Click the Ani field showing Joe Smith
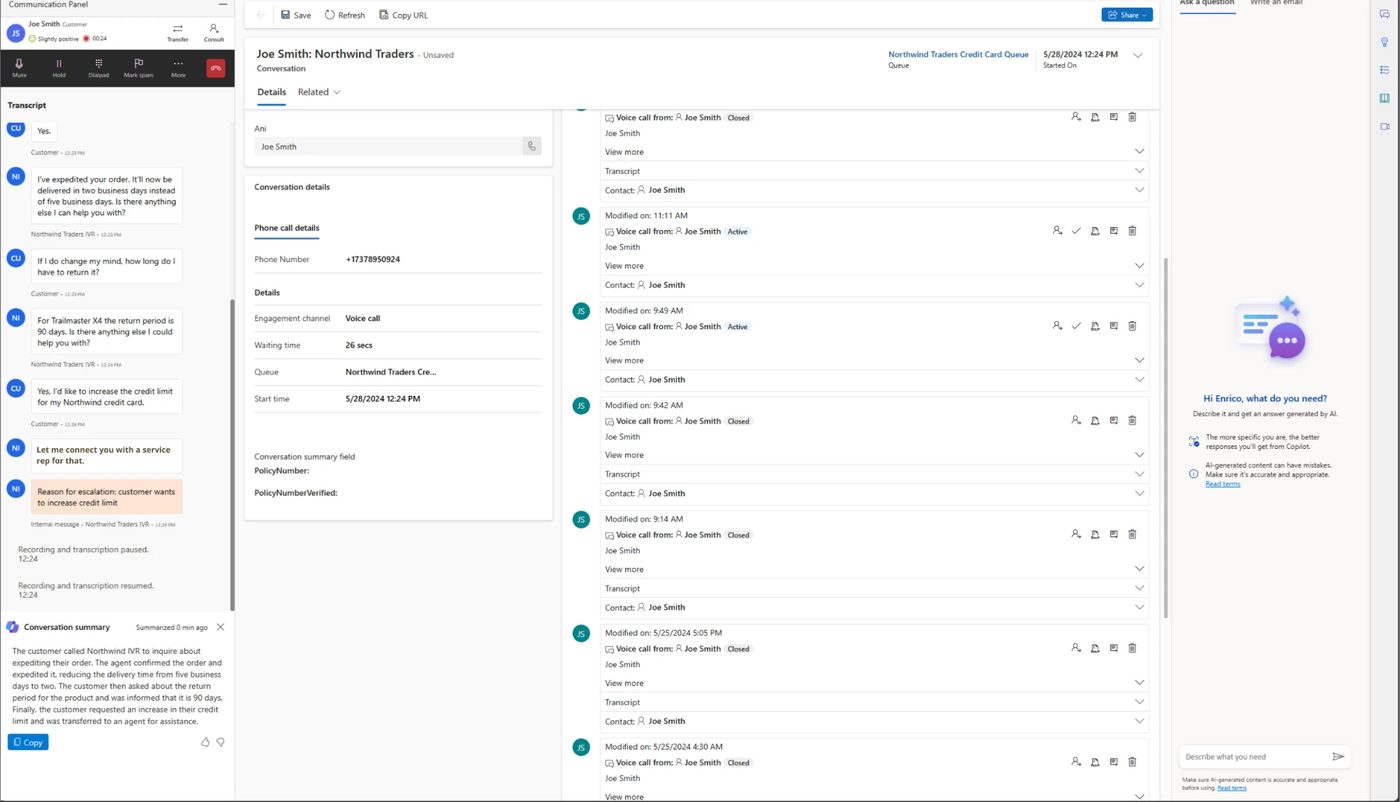Image resolution: width=1400 pixels, height=802 pixels. [x=388, y=146]
